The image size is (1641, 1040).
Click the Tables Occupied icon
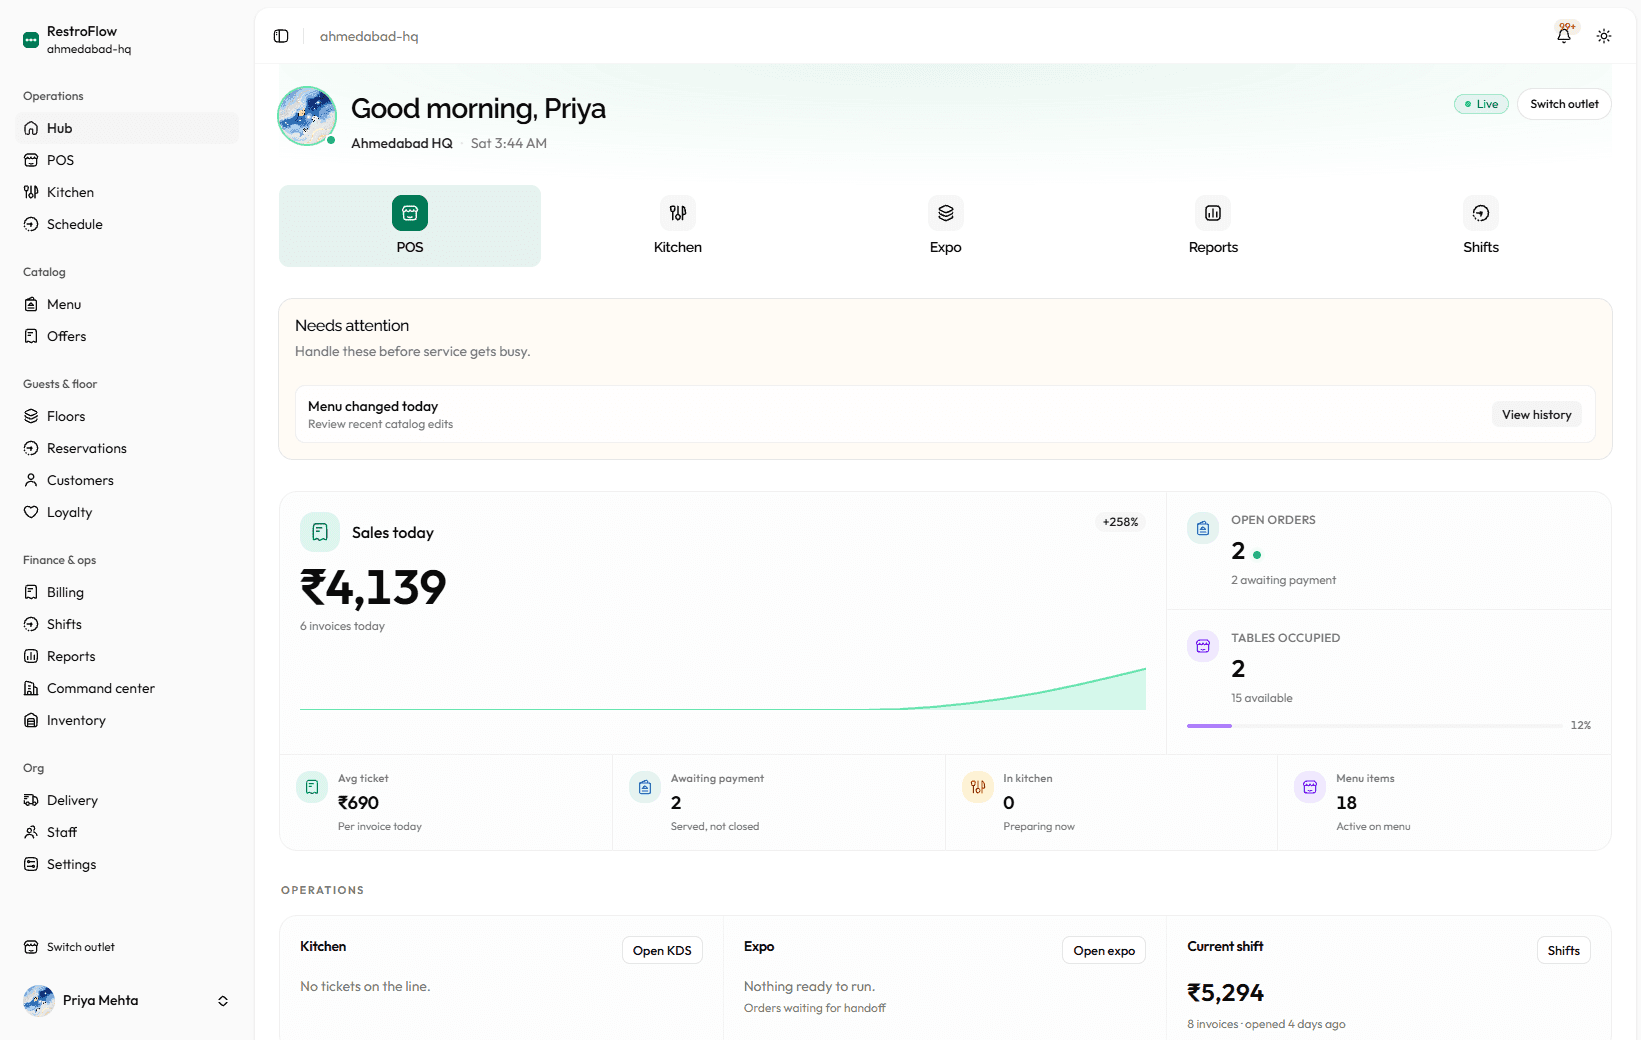[1203, 646]
